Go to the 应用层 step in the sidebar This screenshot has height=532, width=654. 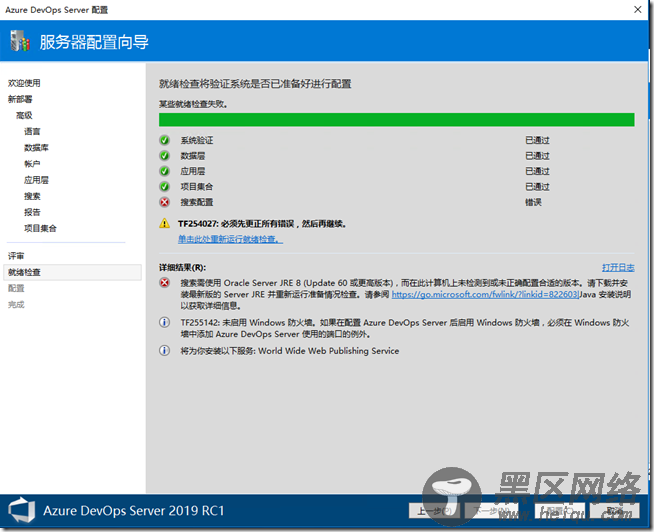[x=36, y=180]
